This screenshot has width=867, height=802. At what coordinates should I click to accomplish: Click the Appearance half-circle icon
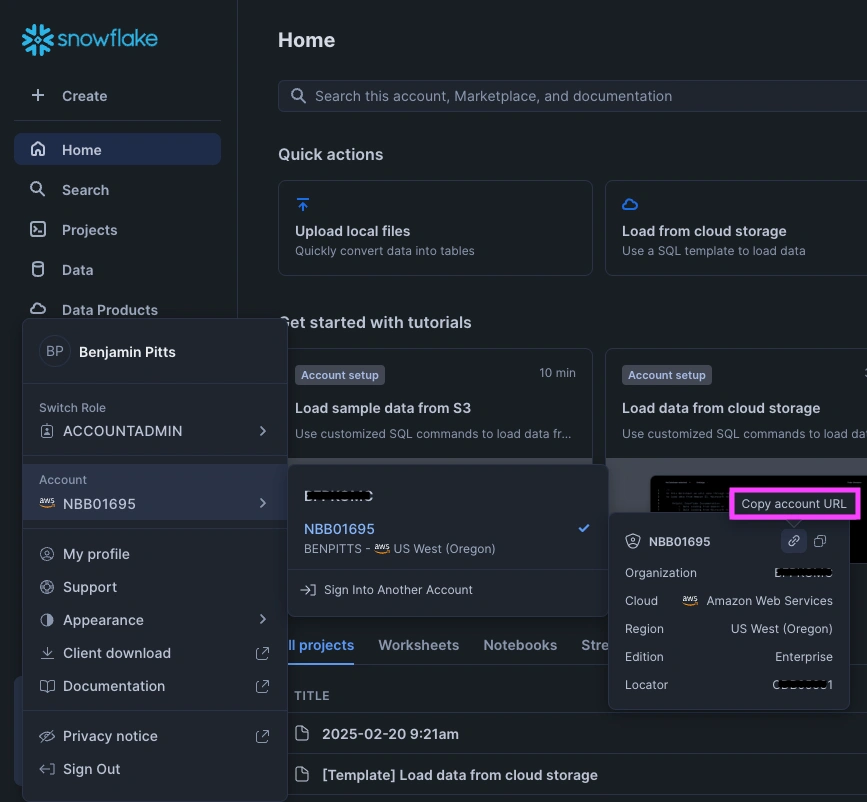pos(47,620)
